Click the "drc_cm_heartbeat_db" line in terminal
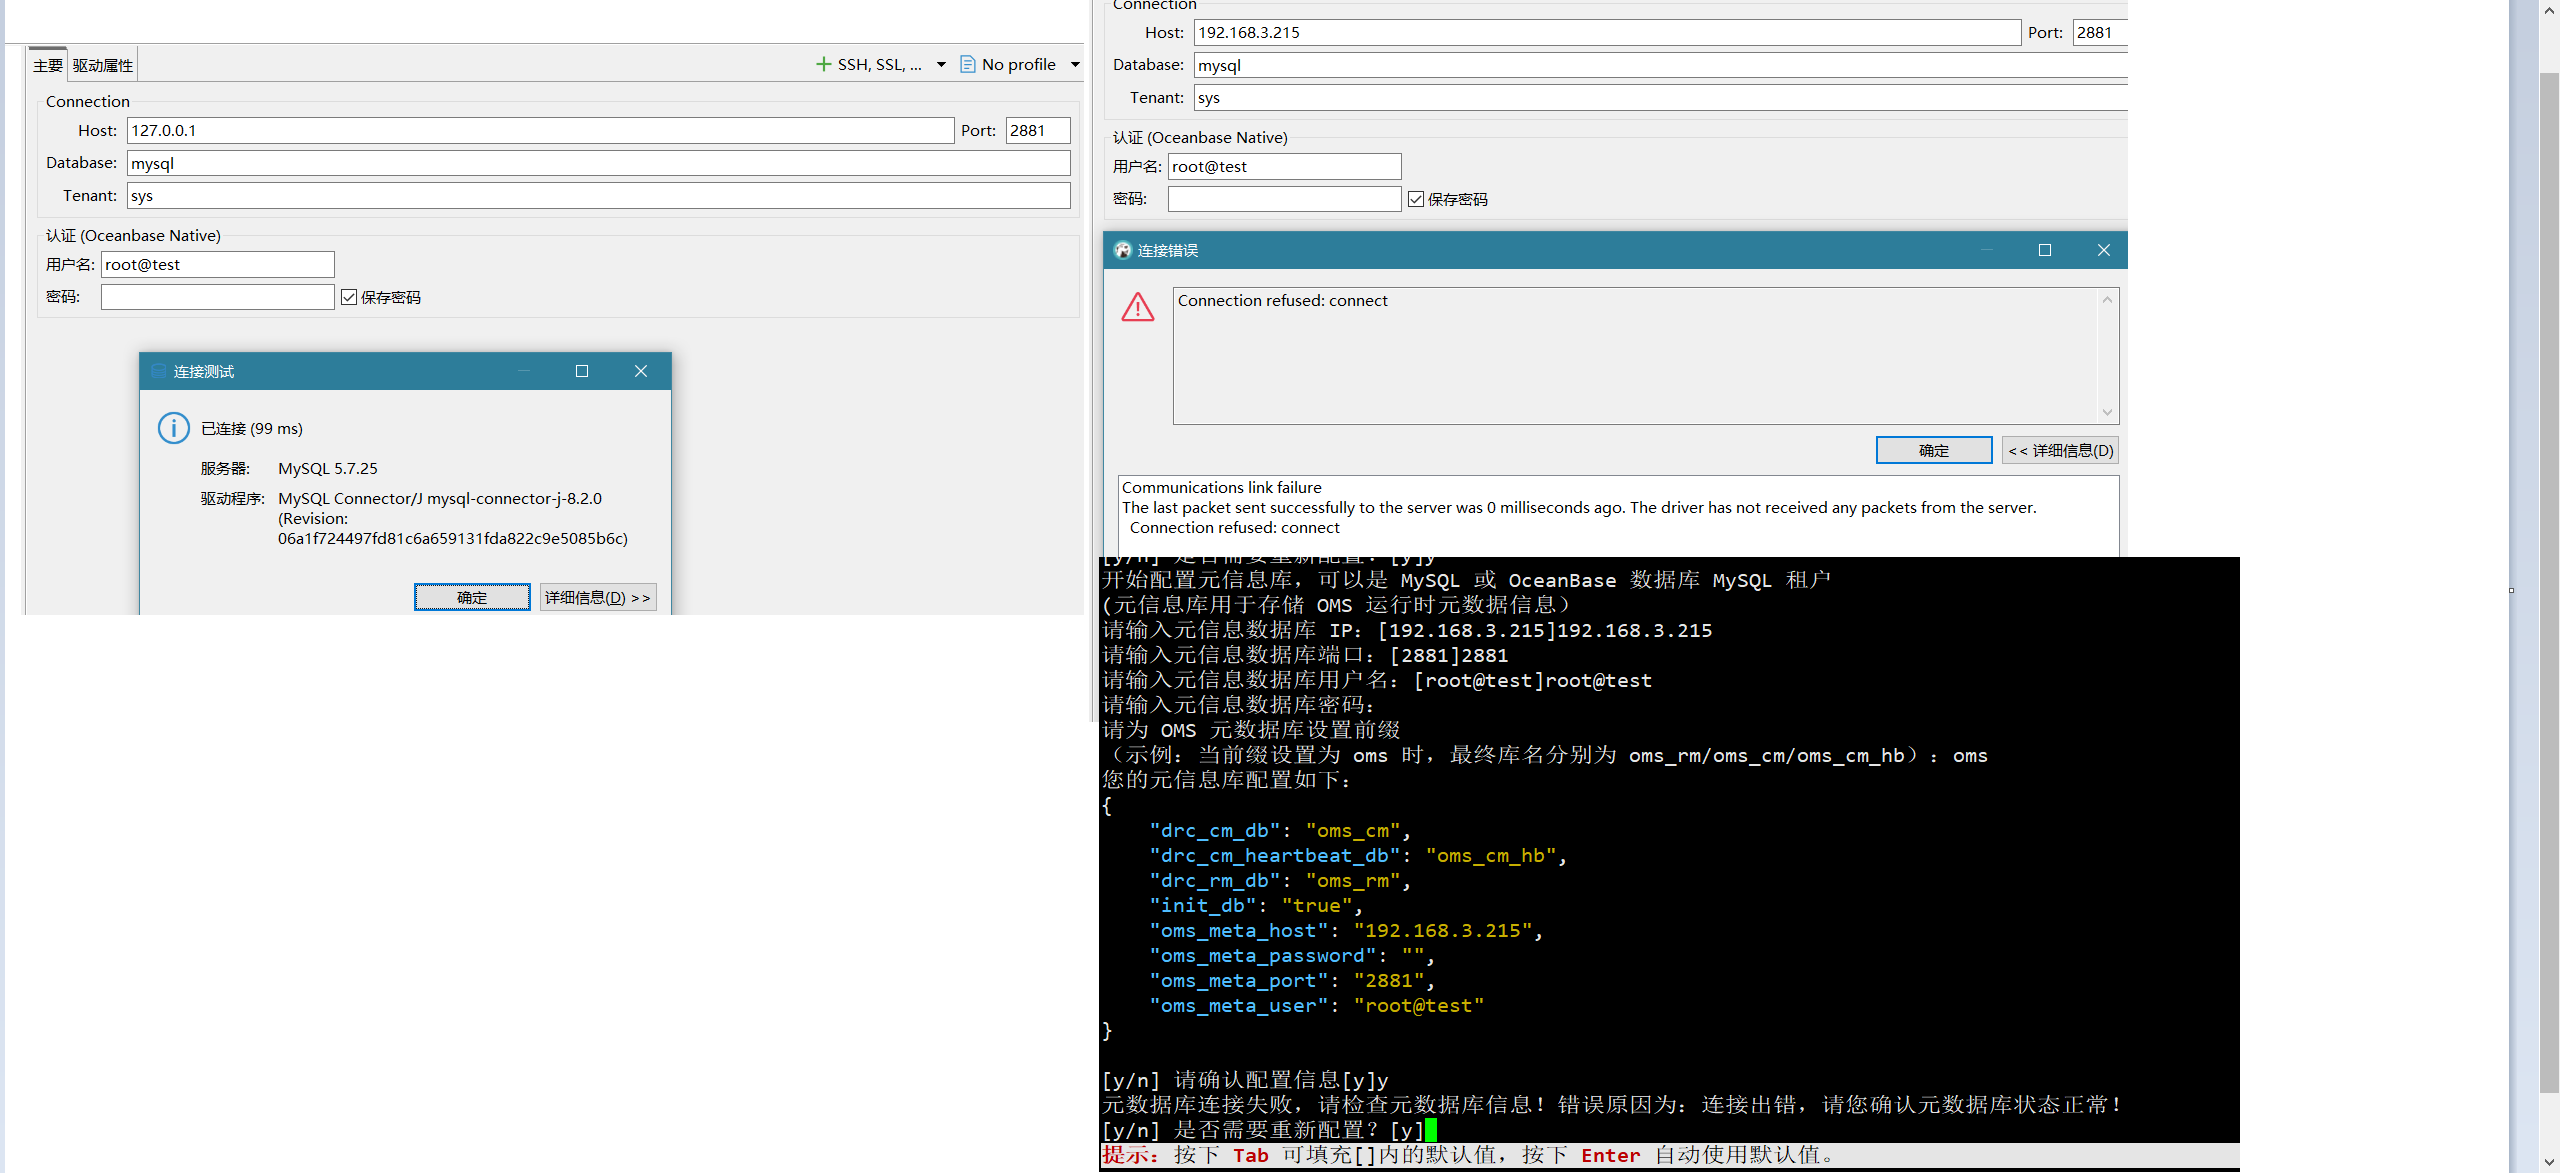 pyautogui.click(x=1358, y=856)
